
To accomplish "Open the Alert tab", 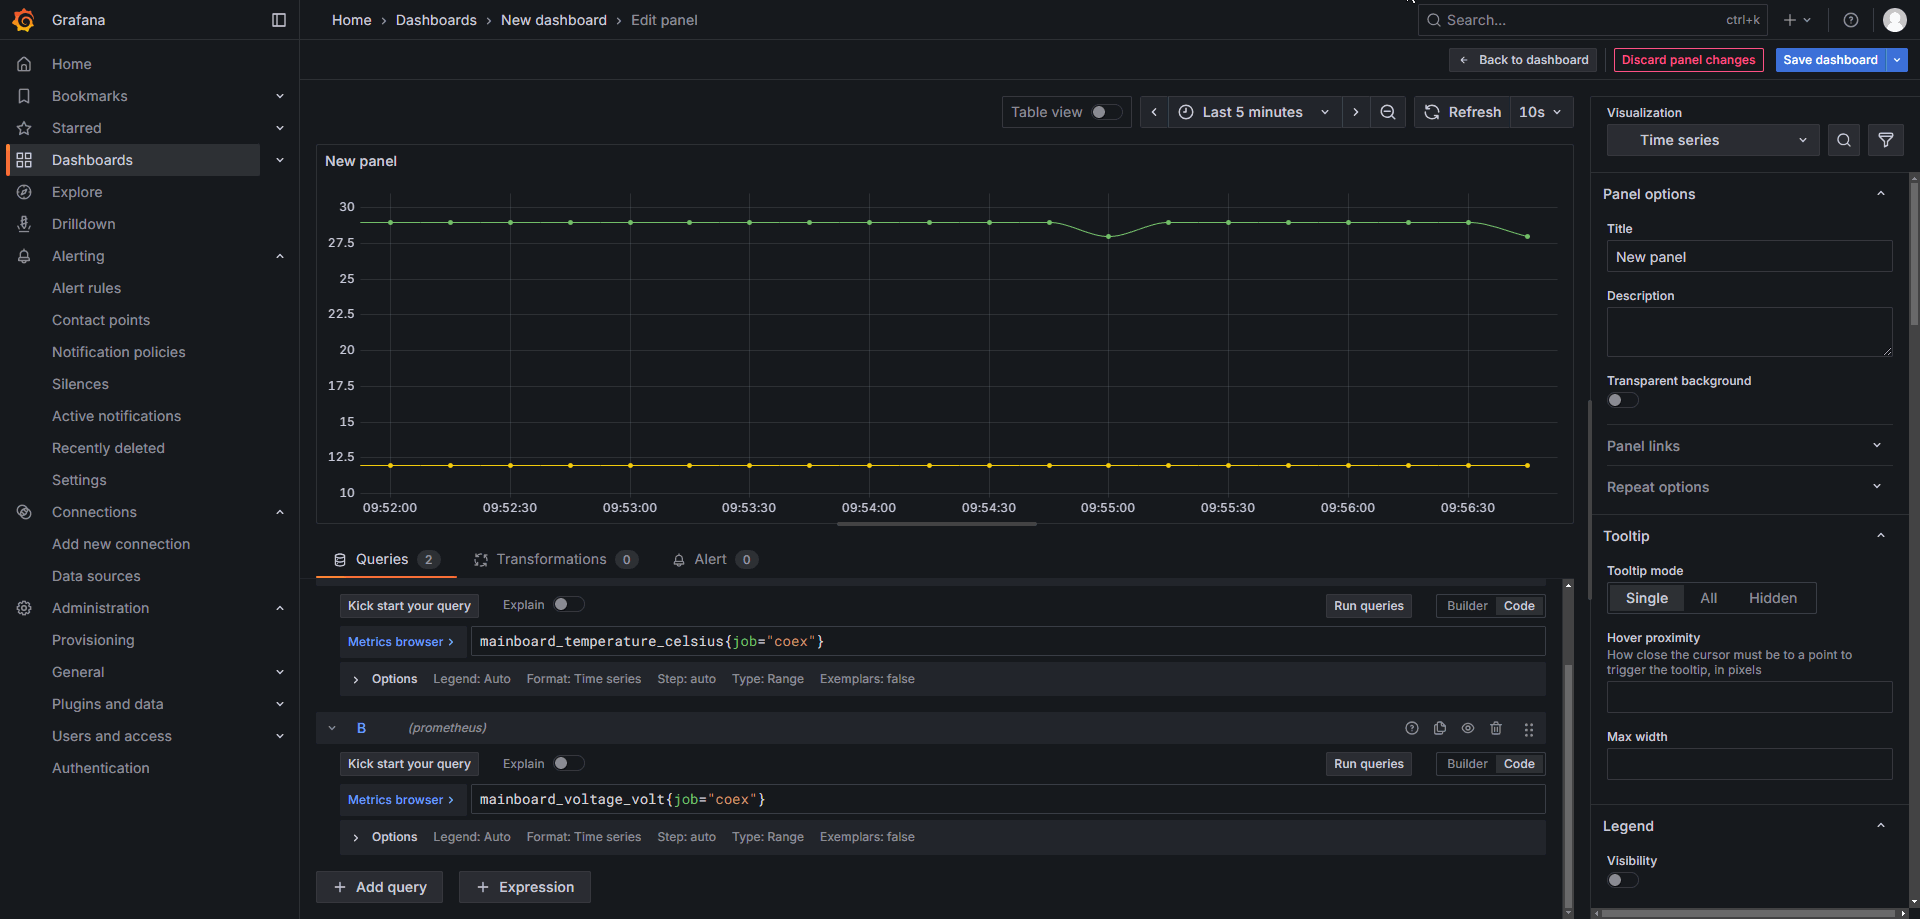I will pos(711,560).
